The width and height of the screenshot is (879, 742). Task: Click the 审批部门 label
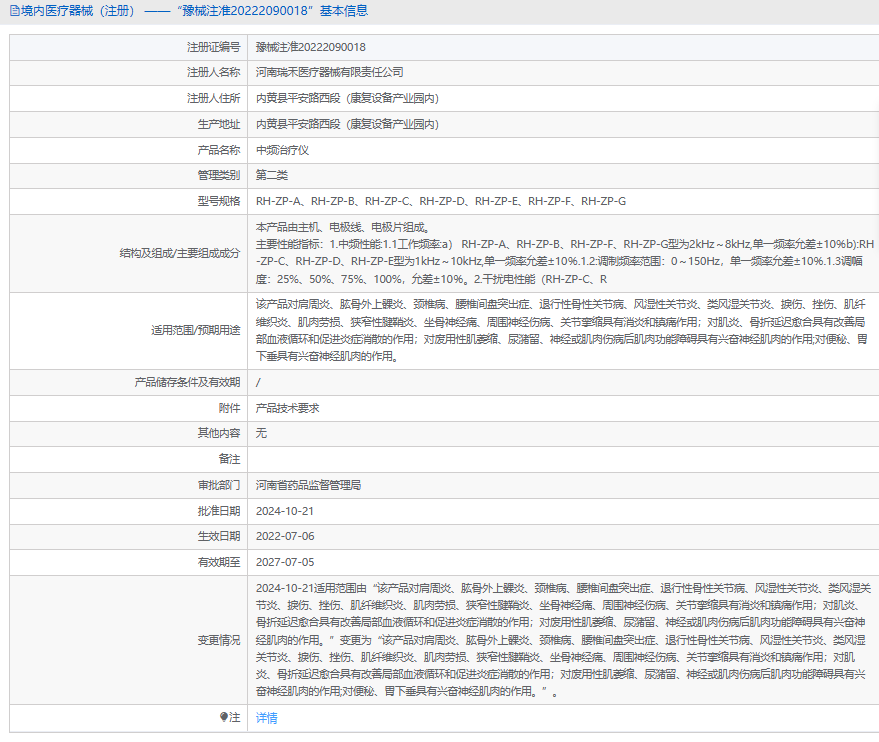point(219,485)
